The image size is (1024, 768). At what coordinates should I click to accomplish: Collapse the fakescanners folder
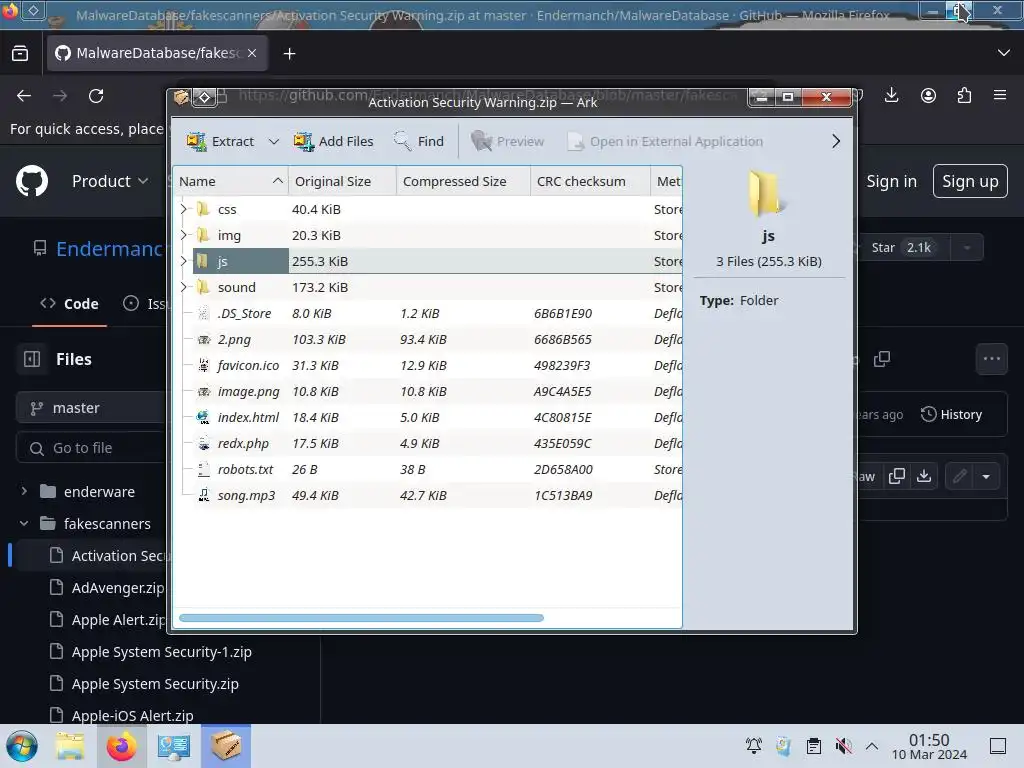click(x=24, y=523)
